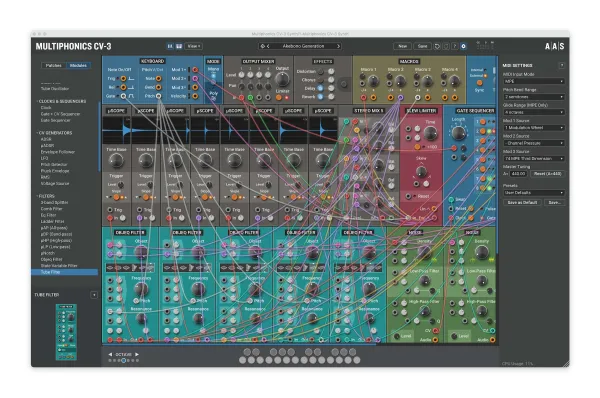Viewport: 600px width, 398px height.
Task: Toggle the Chorus effect on/off button
Action: click(320, 80)
